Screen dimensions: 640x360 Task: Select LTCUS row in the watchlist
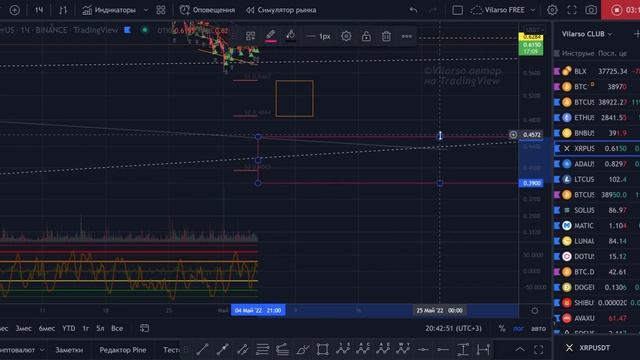(x=597, y=179)
